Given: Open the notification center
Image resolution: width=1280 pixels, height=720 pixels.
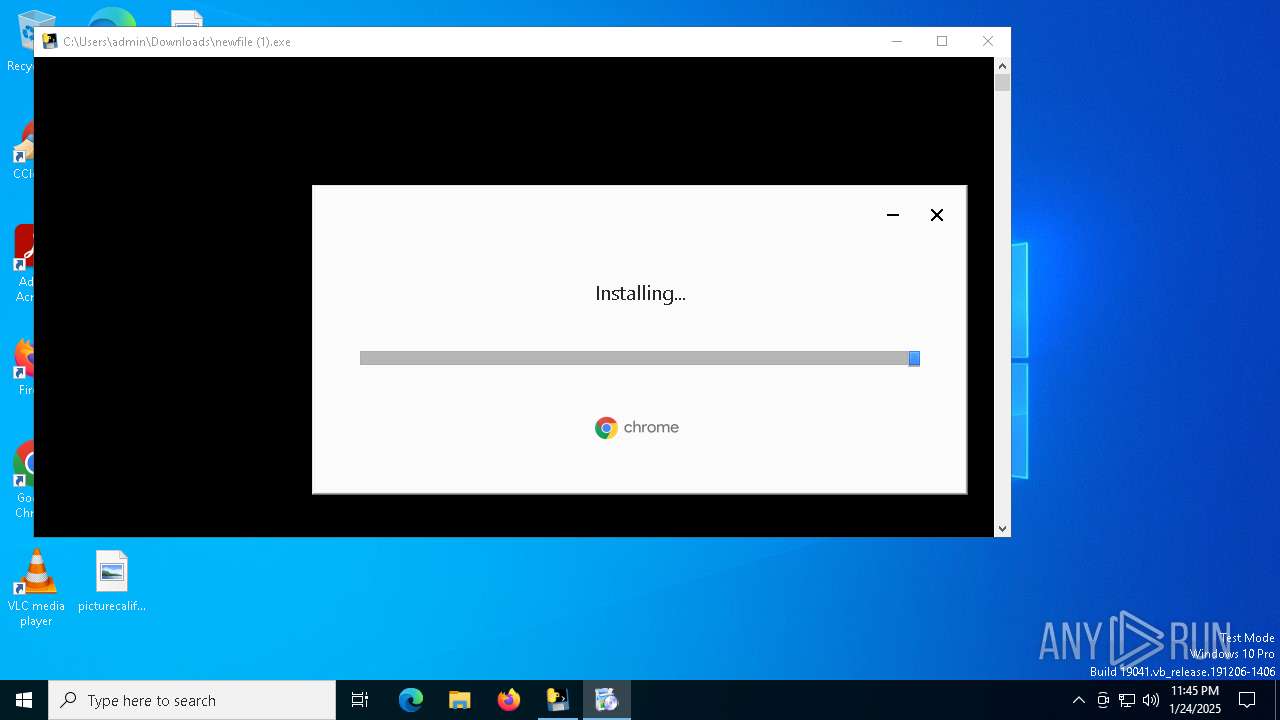Looking at the screenshot, I should [1247, 700].
